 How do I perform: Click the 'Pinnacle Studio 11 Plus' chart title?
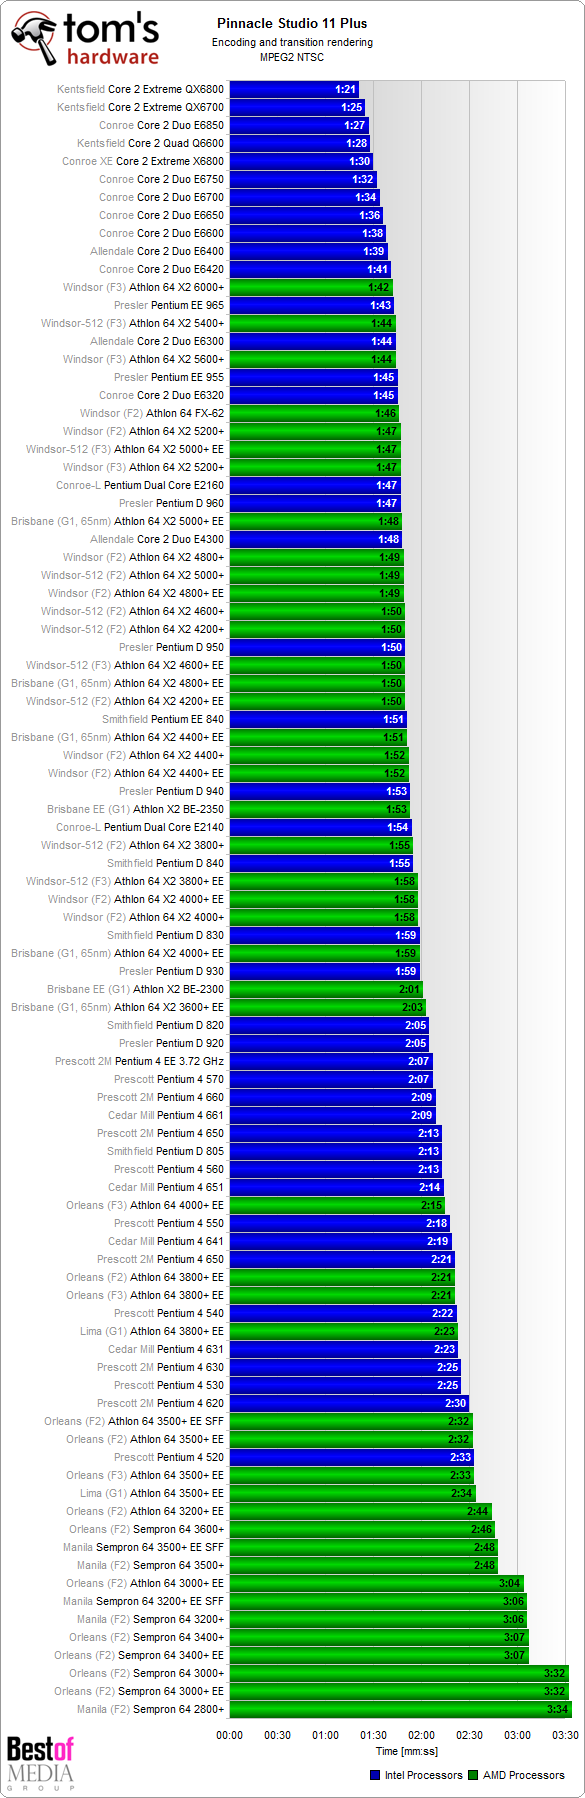[292, 23]
